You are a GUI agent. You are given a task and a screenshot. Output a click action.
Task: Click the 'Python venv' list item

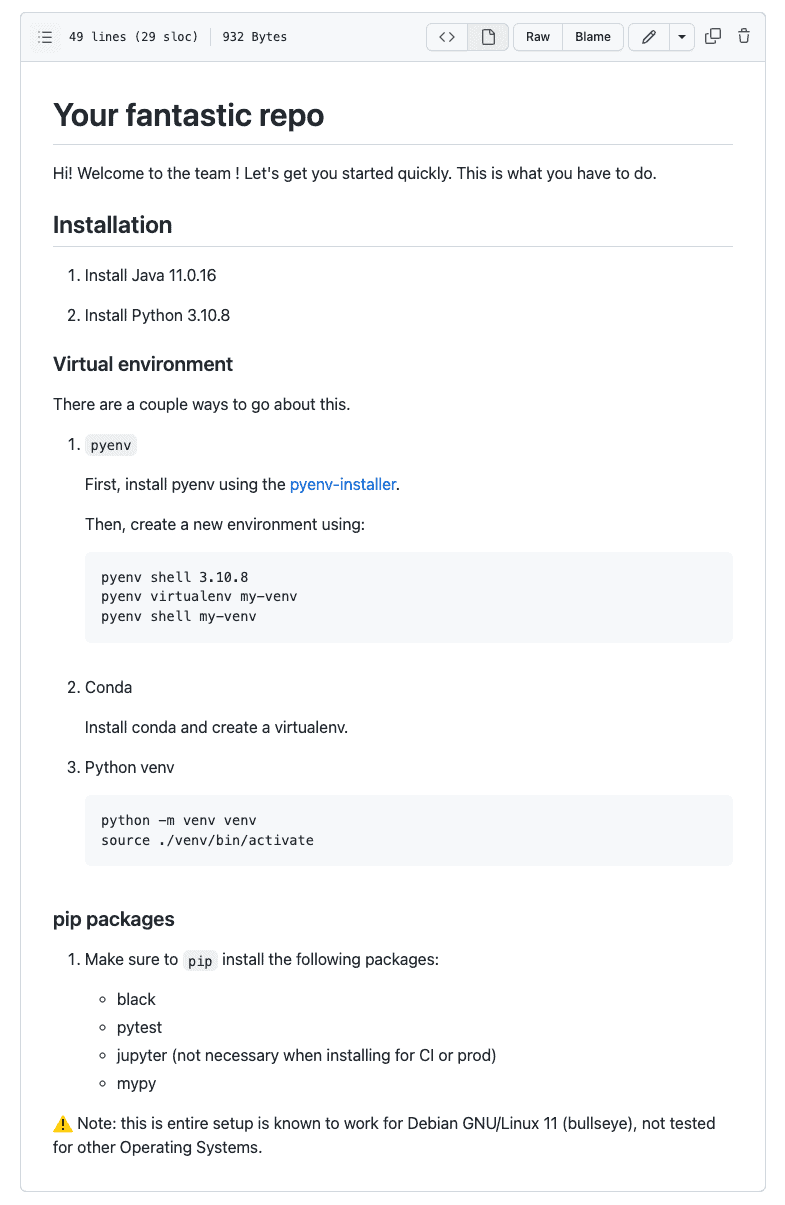pyautogui.click(x=130, y=767)
